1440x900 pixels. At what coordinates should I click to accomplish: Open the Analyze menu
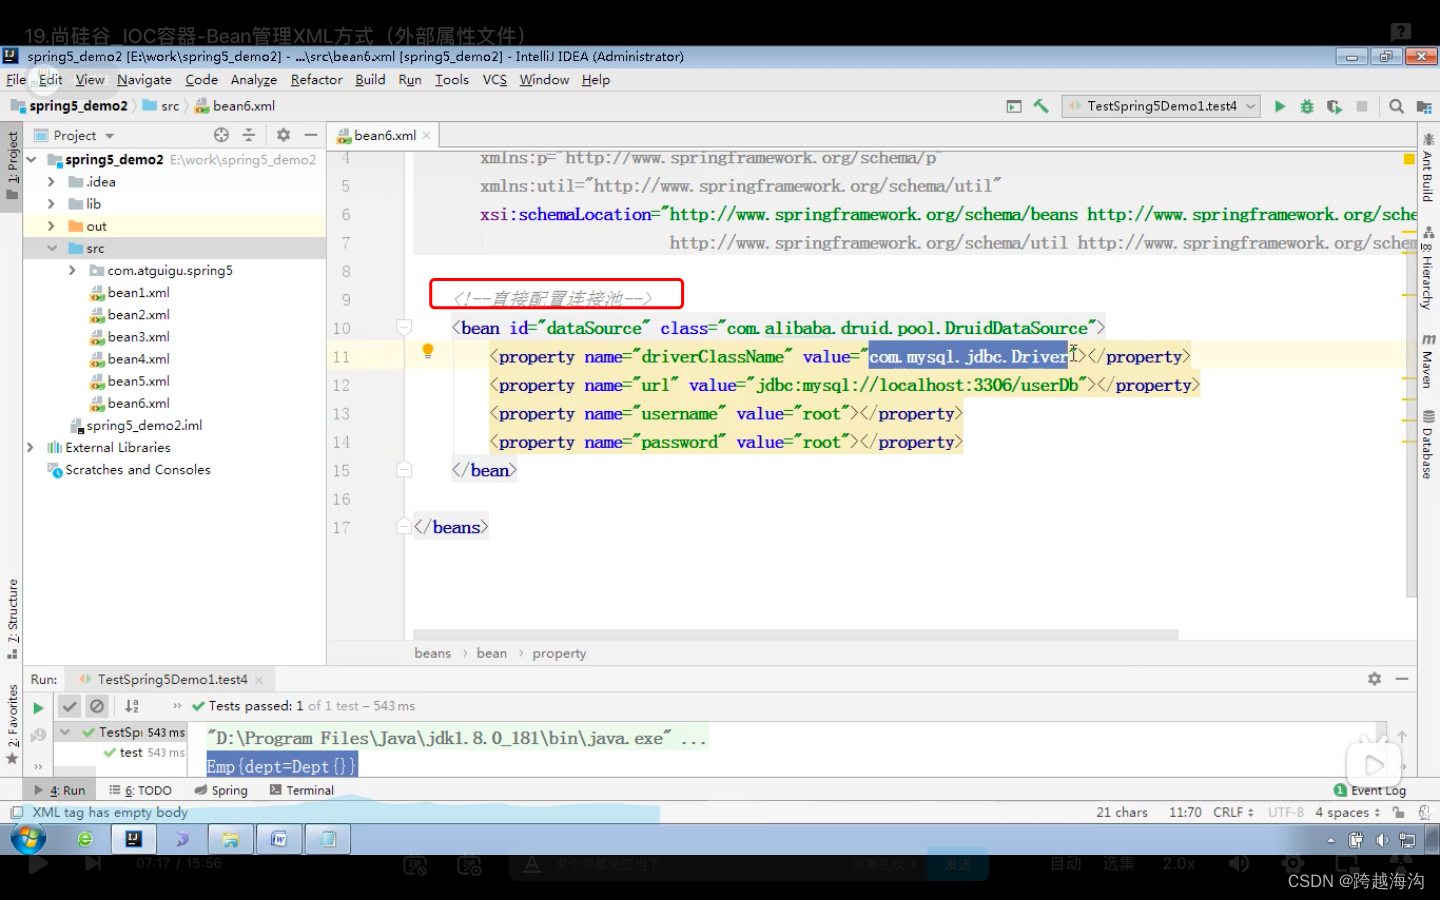(253, 80)
